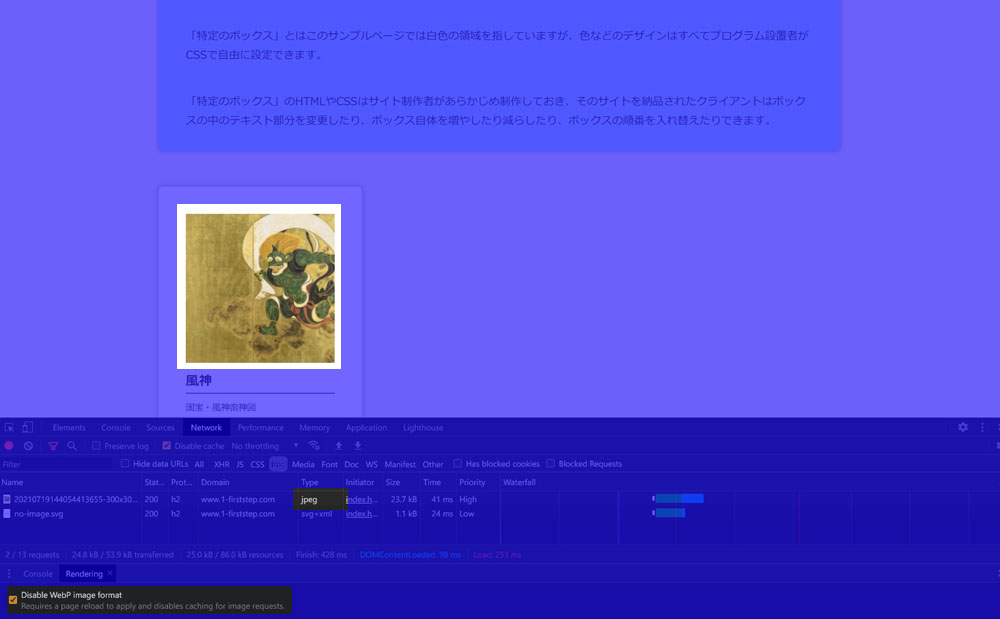Sort by Type column header
The image size is (1000, 619).
click(319, 483)
